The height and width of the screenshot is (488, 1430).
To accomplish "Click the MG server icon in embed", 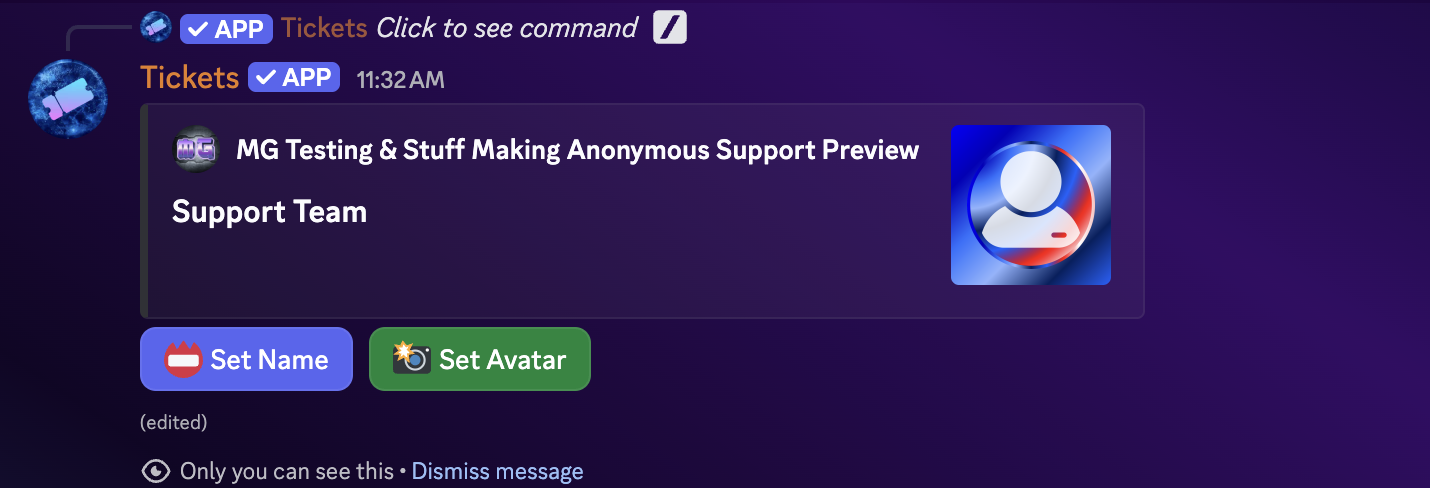I will (x=196, y=150).
